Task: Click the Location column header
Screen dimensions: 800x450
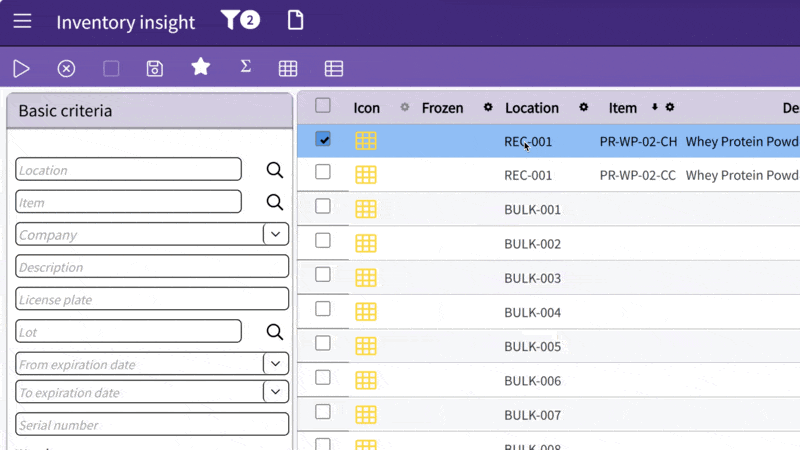Action: point(532,108)
